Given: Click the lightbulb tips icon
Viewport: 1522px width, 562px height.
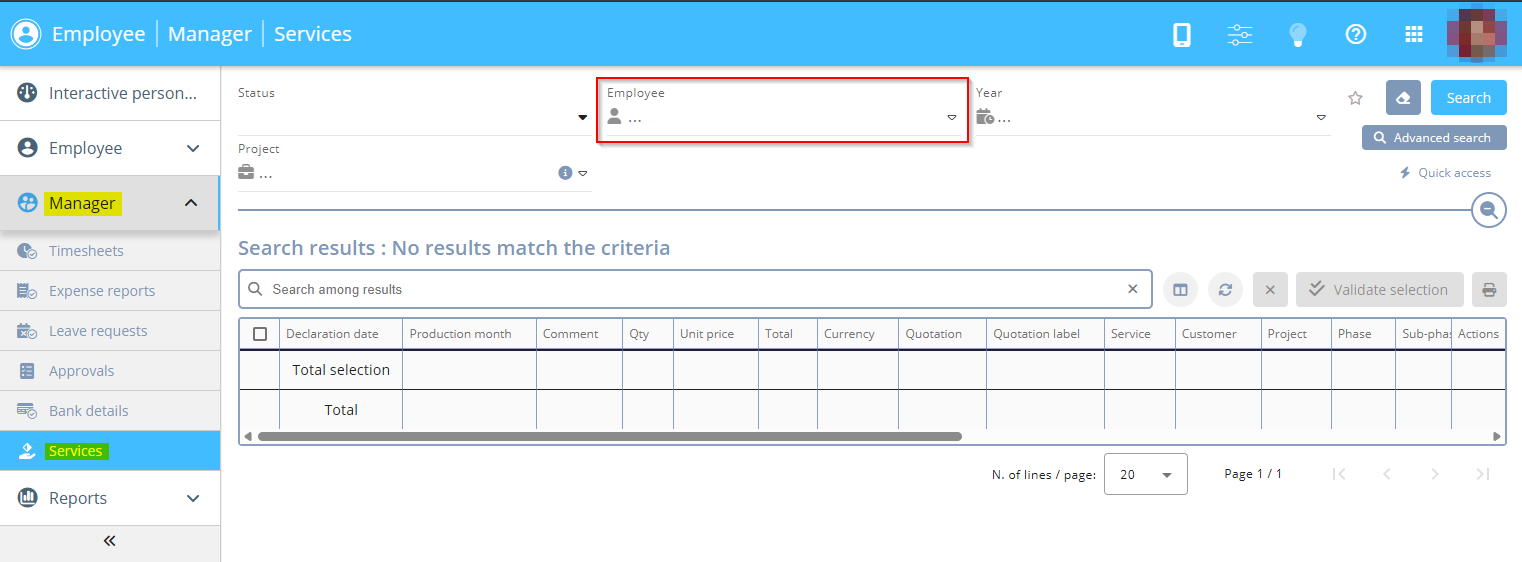Looking at the screenshot, I should tap(1298, 34).
